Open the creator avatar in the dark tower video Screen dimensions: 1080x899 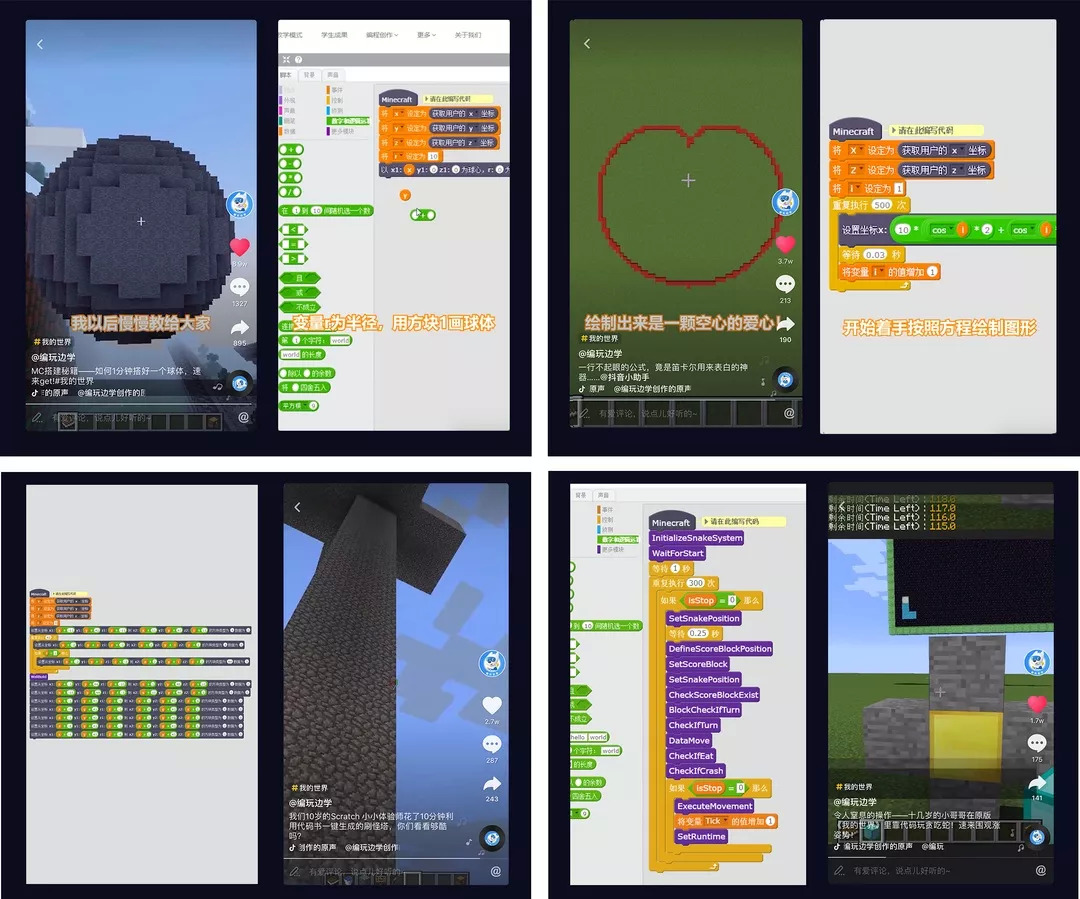(x=492, y=663)
